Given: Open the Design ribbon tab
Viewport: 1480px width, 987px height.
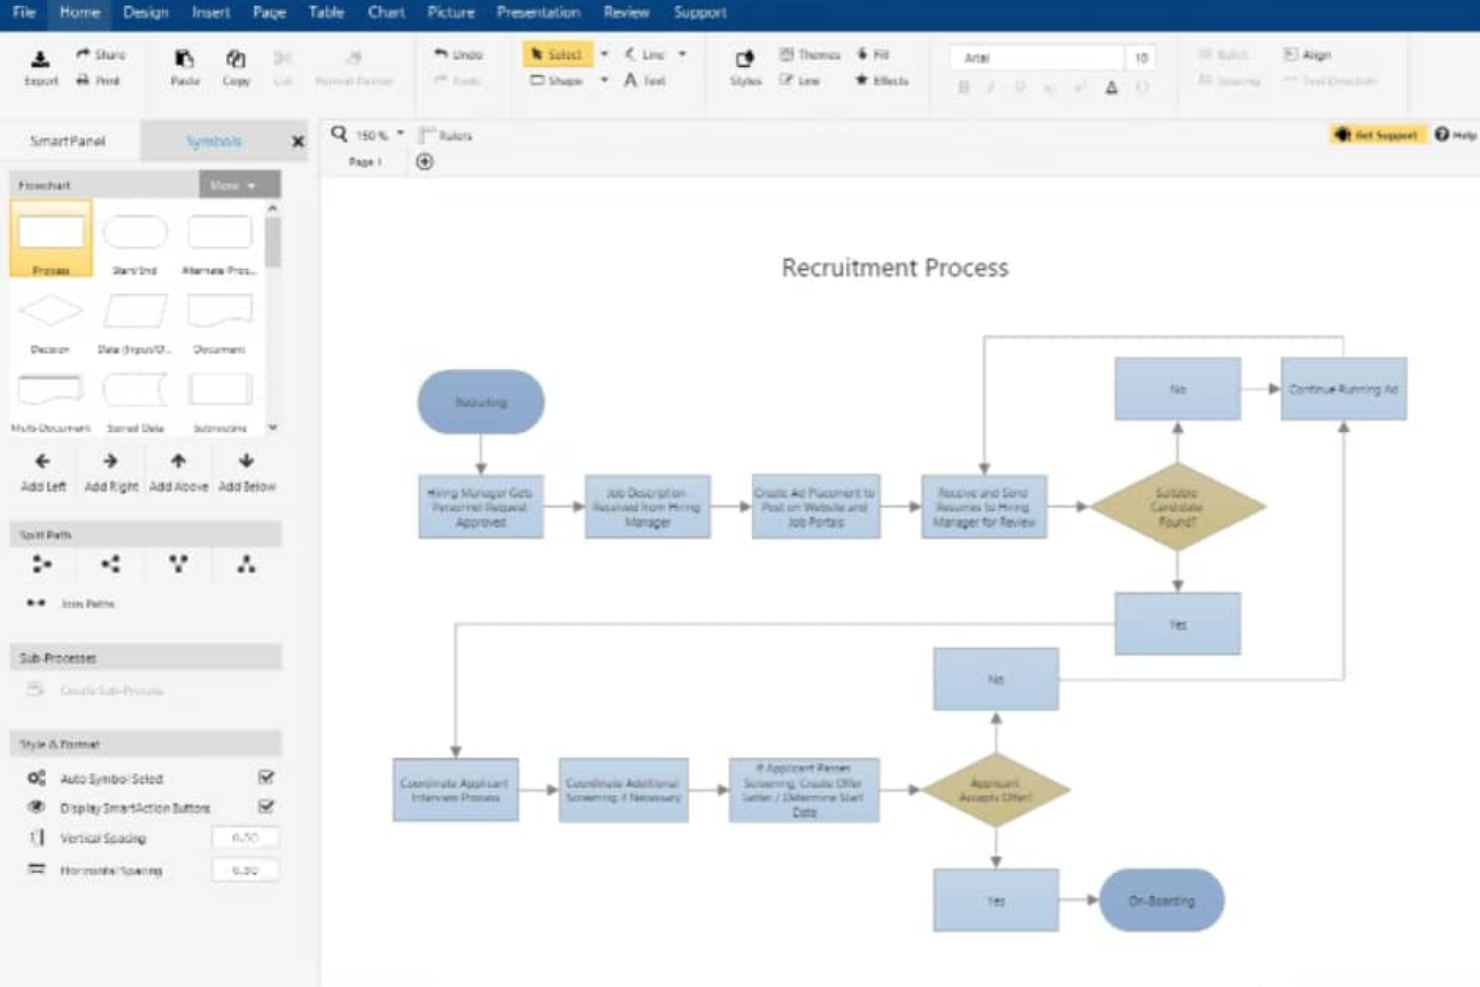Looking at the screenshot, I should 146,13.
